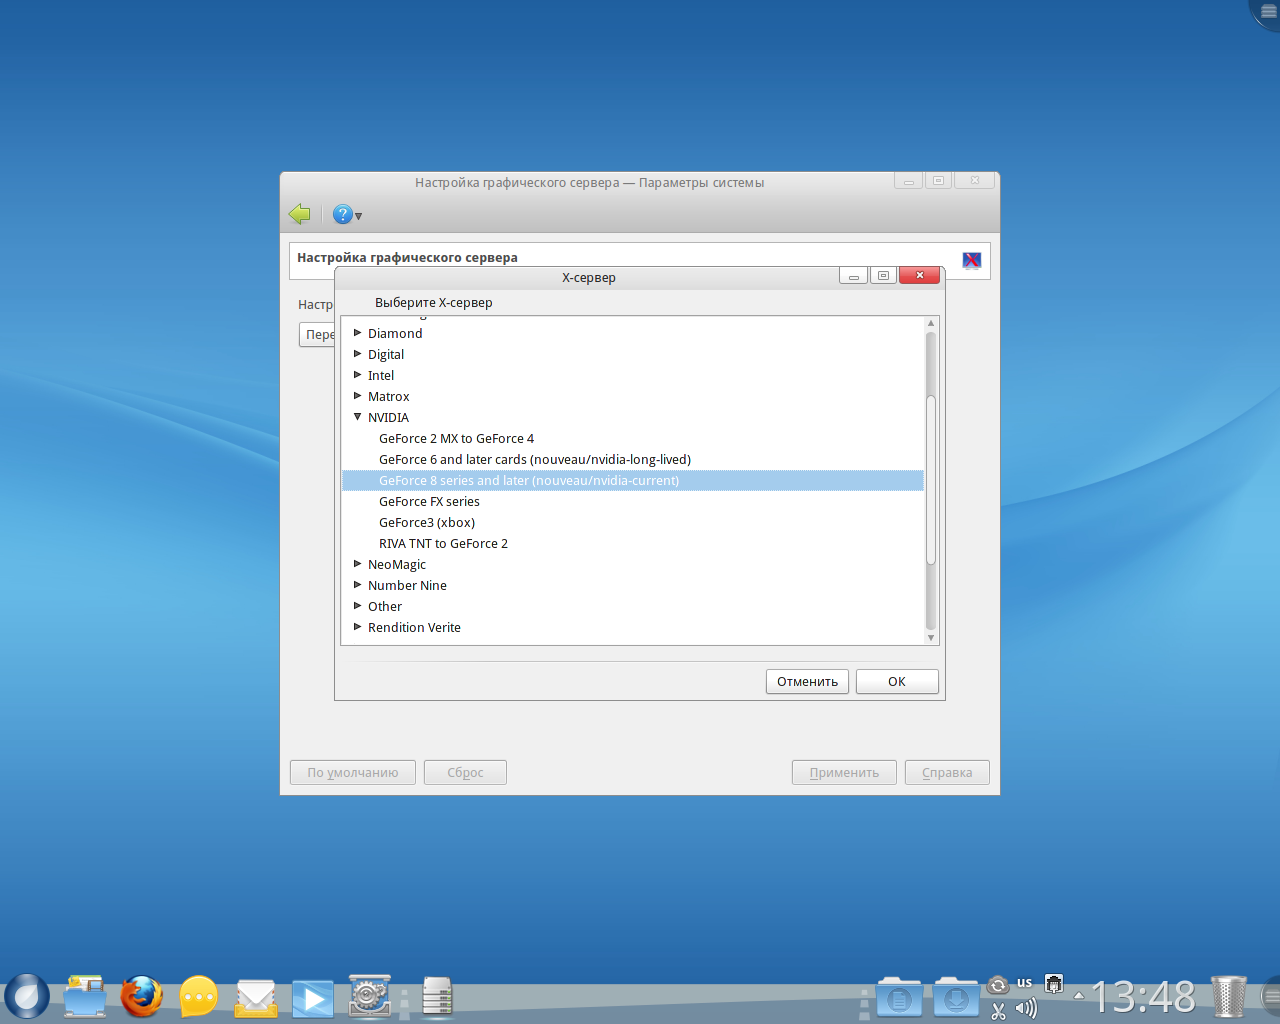
Task: Click the X-server list vertical scrollbar
Action: point(931,480)
